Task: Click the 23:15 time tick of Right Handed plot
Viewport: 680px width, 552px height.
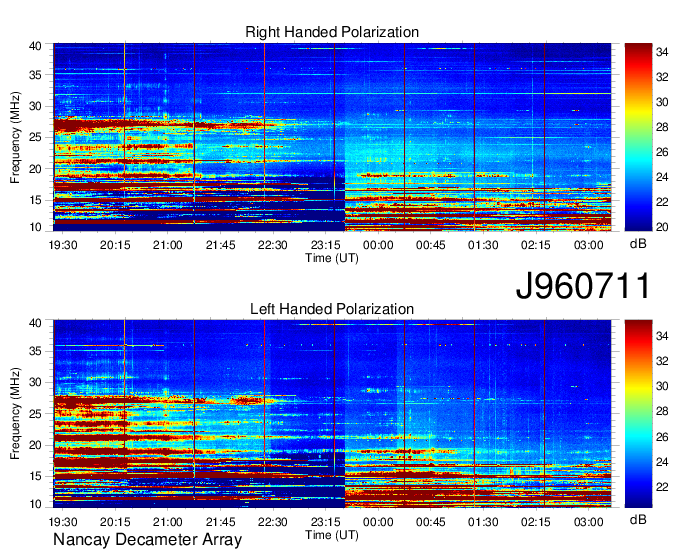Action: tap(325, 245)
